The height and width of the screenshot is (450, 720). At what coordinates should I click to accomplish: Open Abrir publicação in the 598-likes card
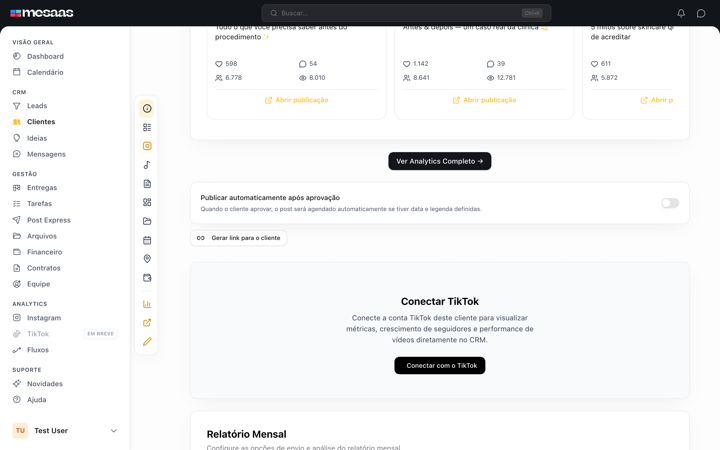296,100
